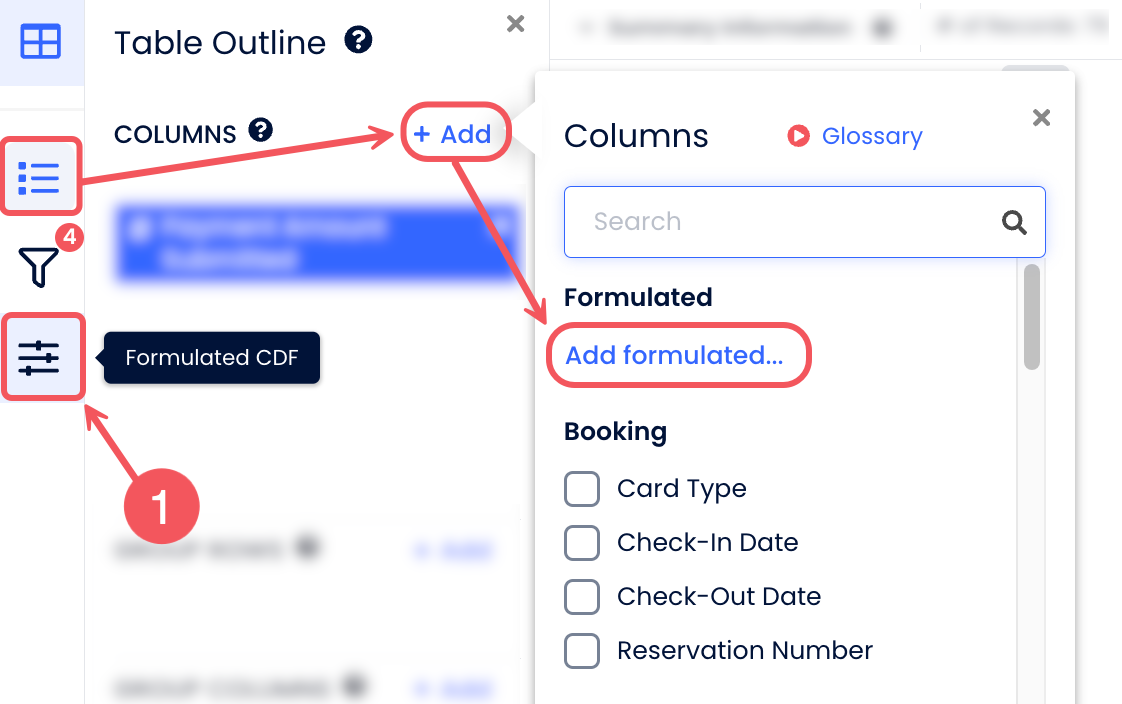Screen dimensions: 1122x704
Task: Click the Glossary play icon
Action: [x=798, y=136]
